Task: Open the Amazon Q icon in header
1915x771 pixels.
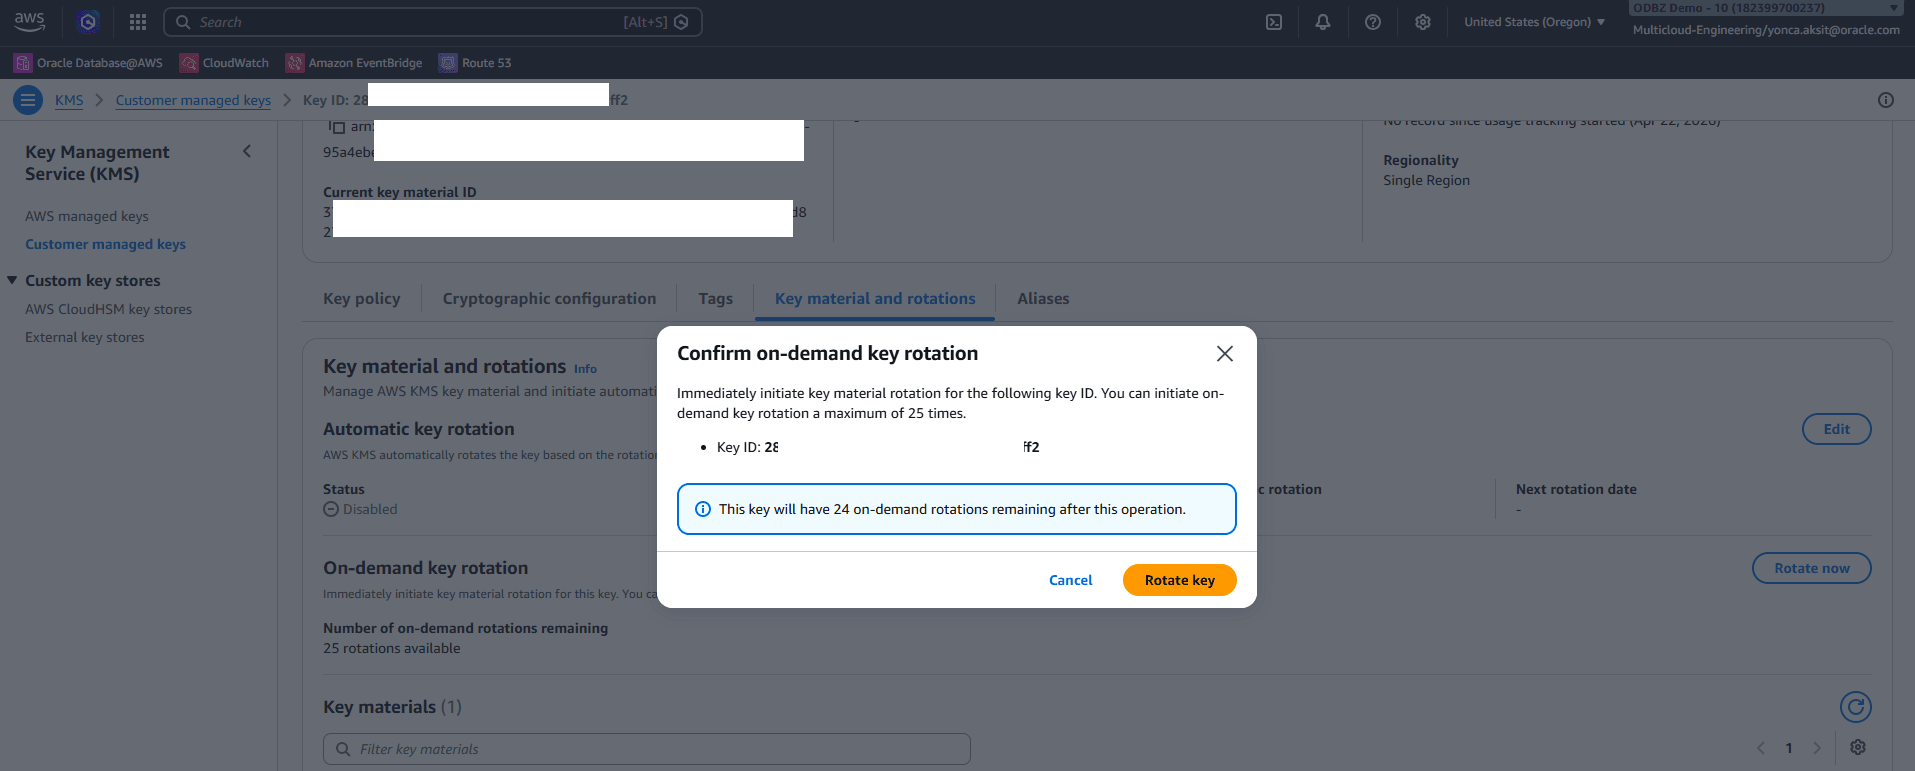Action: click(88, 21)
